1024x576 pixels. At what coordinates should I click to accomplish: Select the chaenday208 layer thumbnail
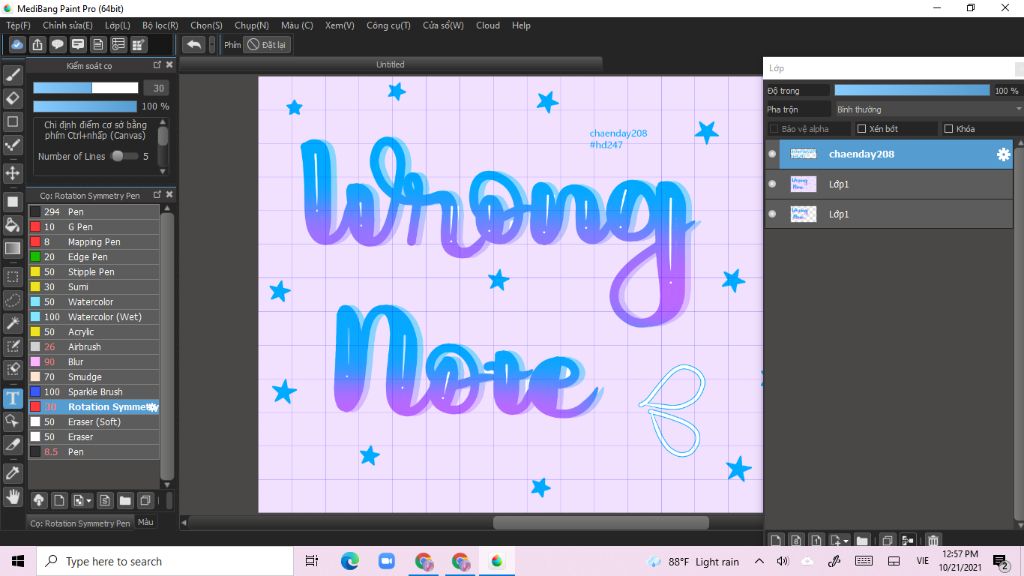(x=803, y=154)
